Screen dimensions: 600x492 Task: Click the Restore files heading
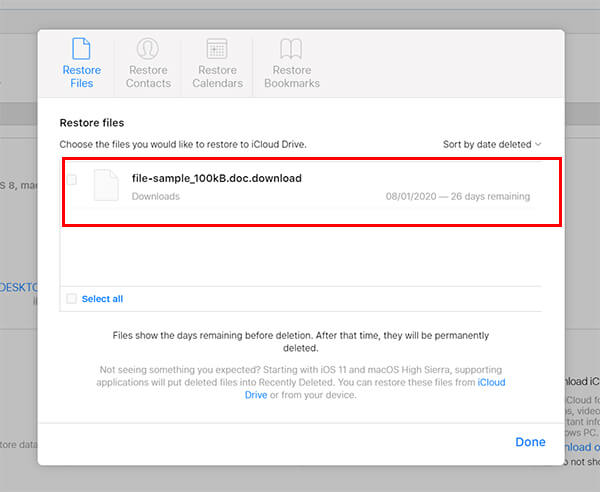point(92,123)
